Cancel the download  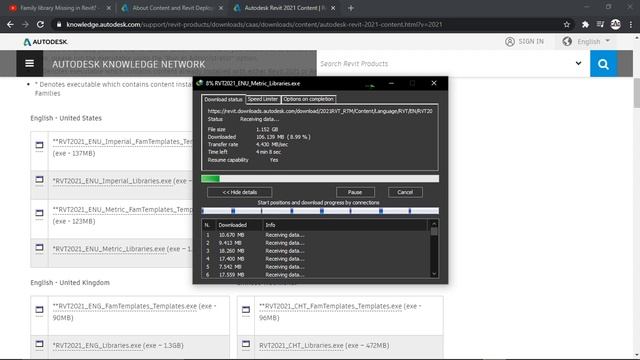tap(405, 192)
